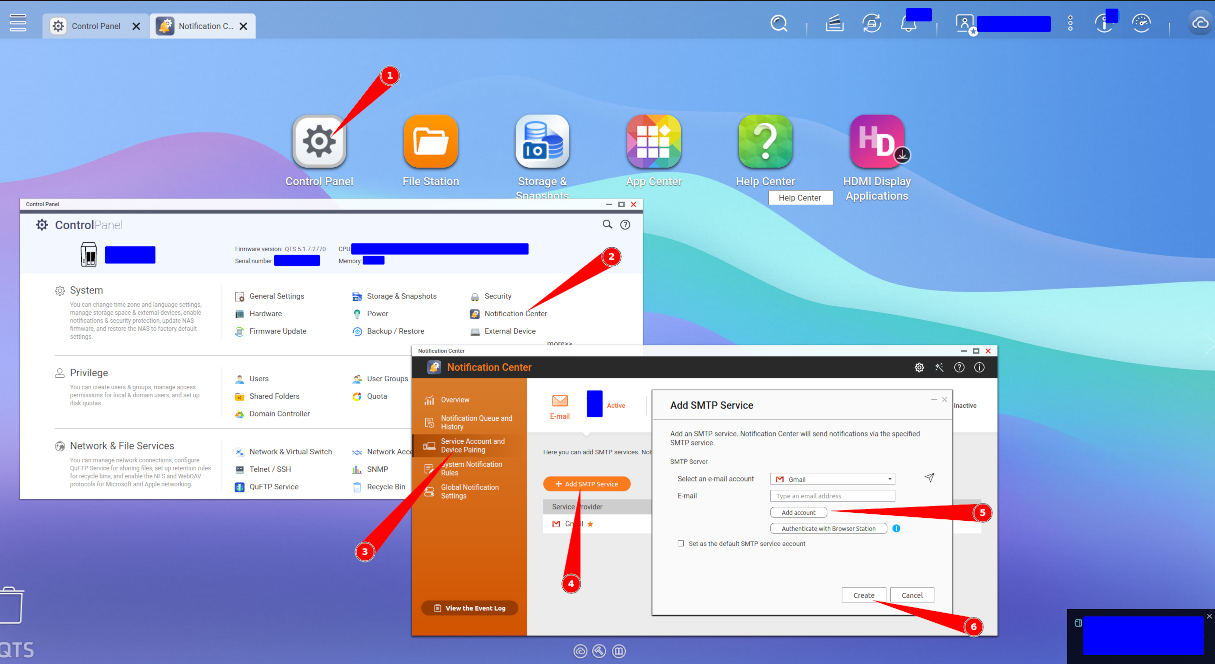Open Notification Center help question icon
Screen dimensions: 1215x664
(960, 367)
